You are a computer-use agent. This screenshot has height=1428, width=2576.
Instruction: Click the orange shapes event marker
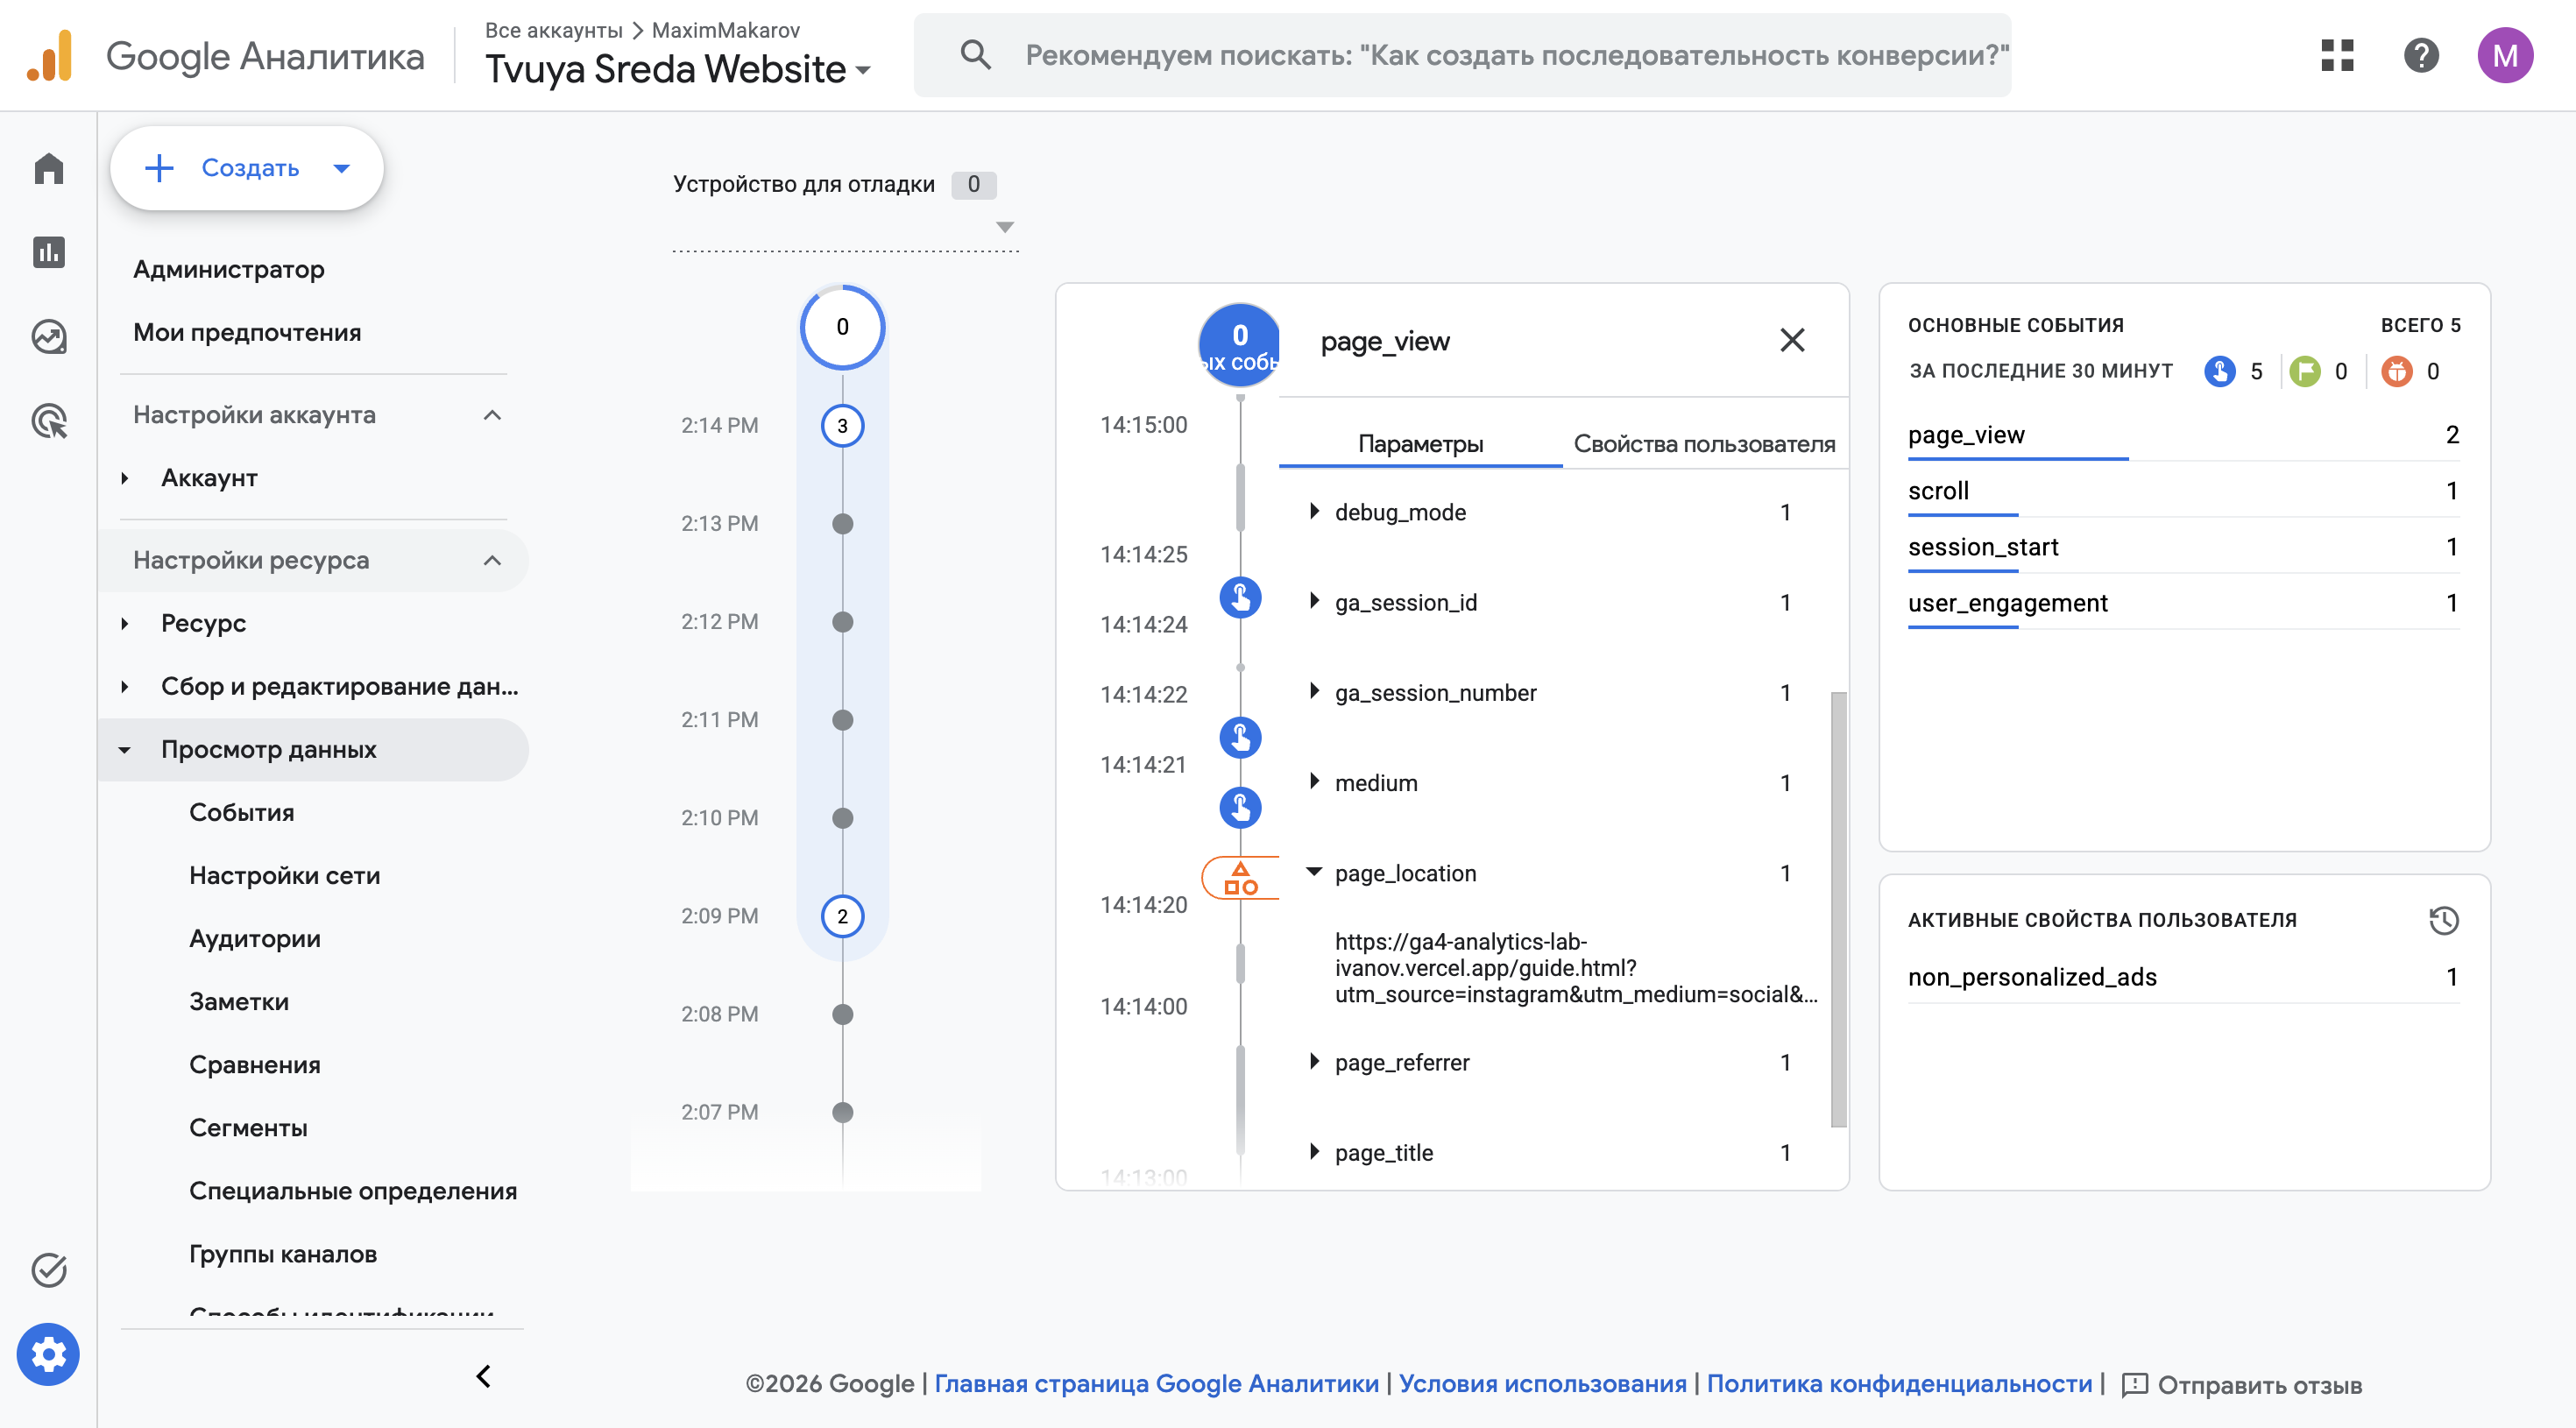tap(1240, 878)
